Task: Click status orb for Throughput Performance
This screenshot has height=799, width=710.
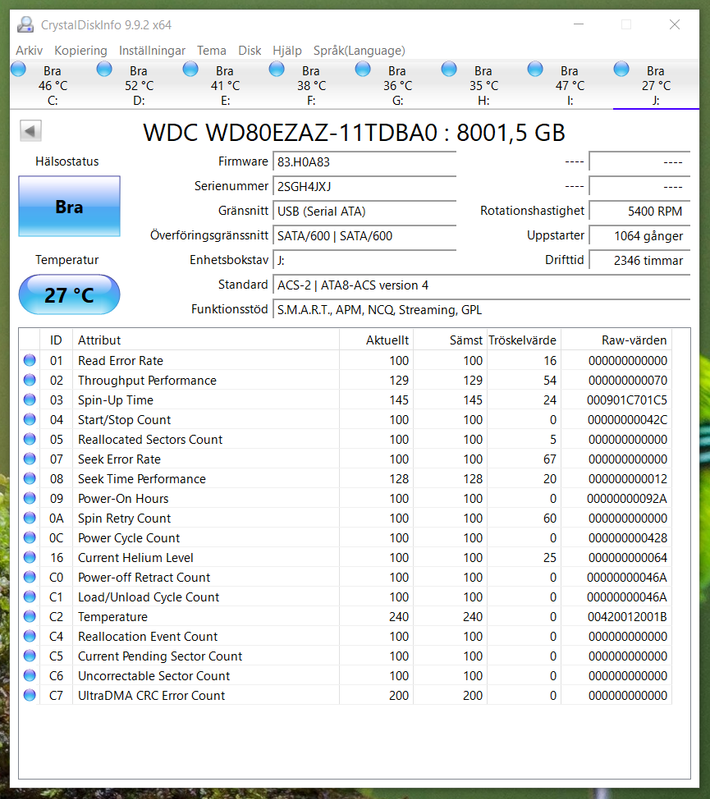Action: (x=30, y=380)
